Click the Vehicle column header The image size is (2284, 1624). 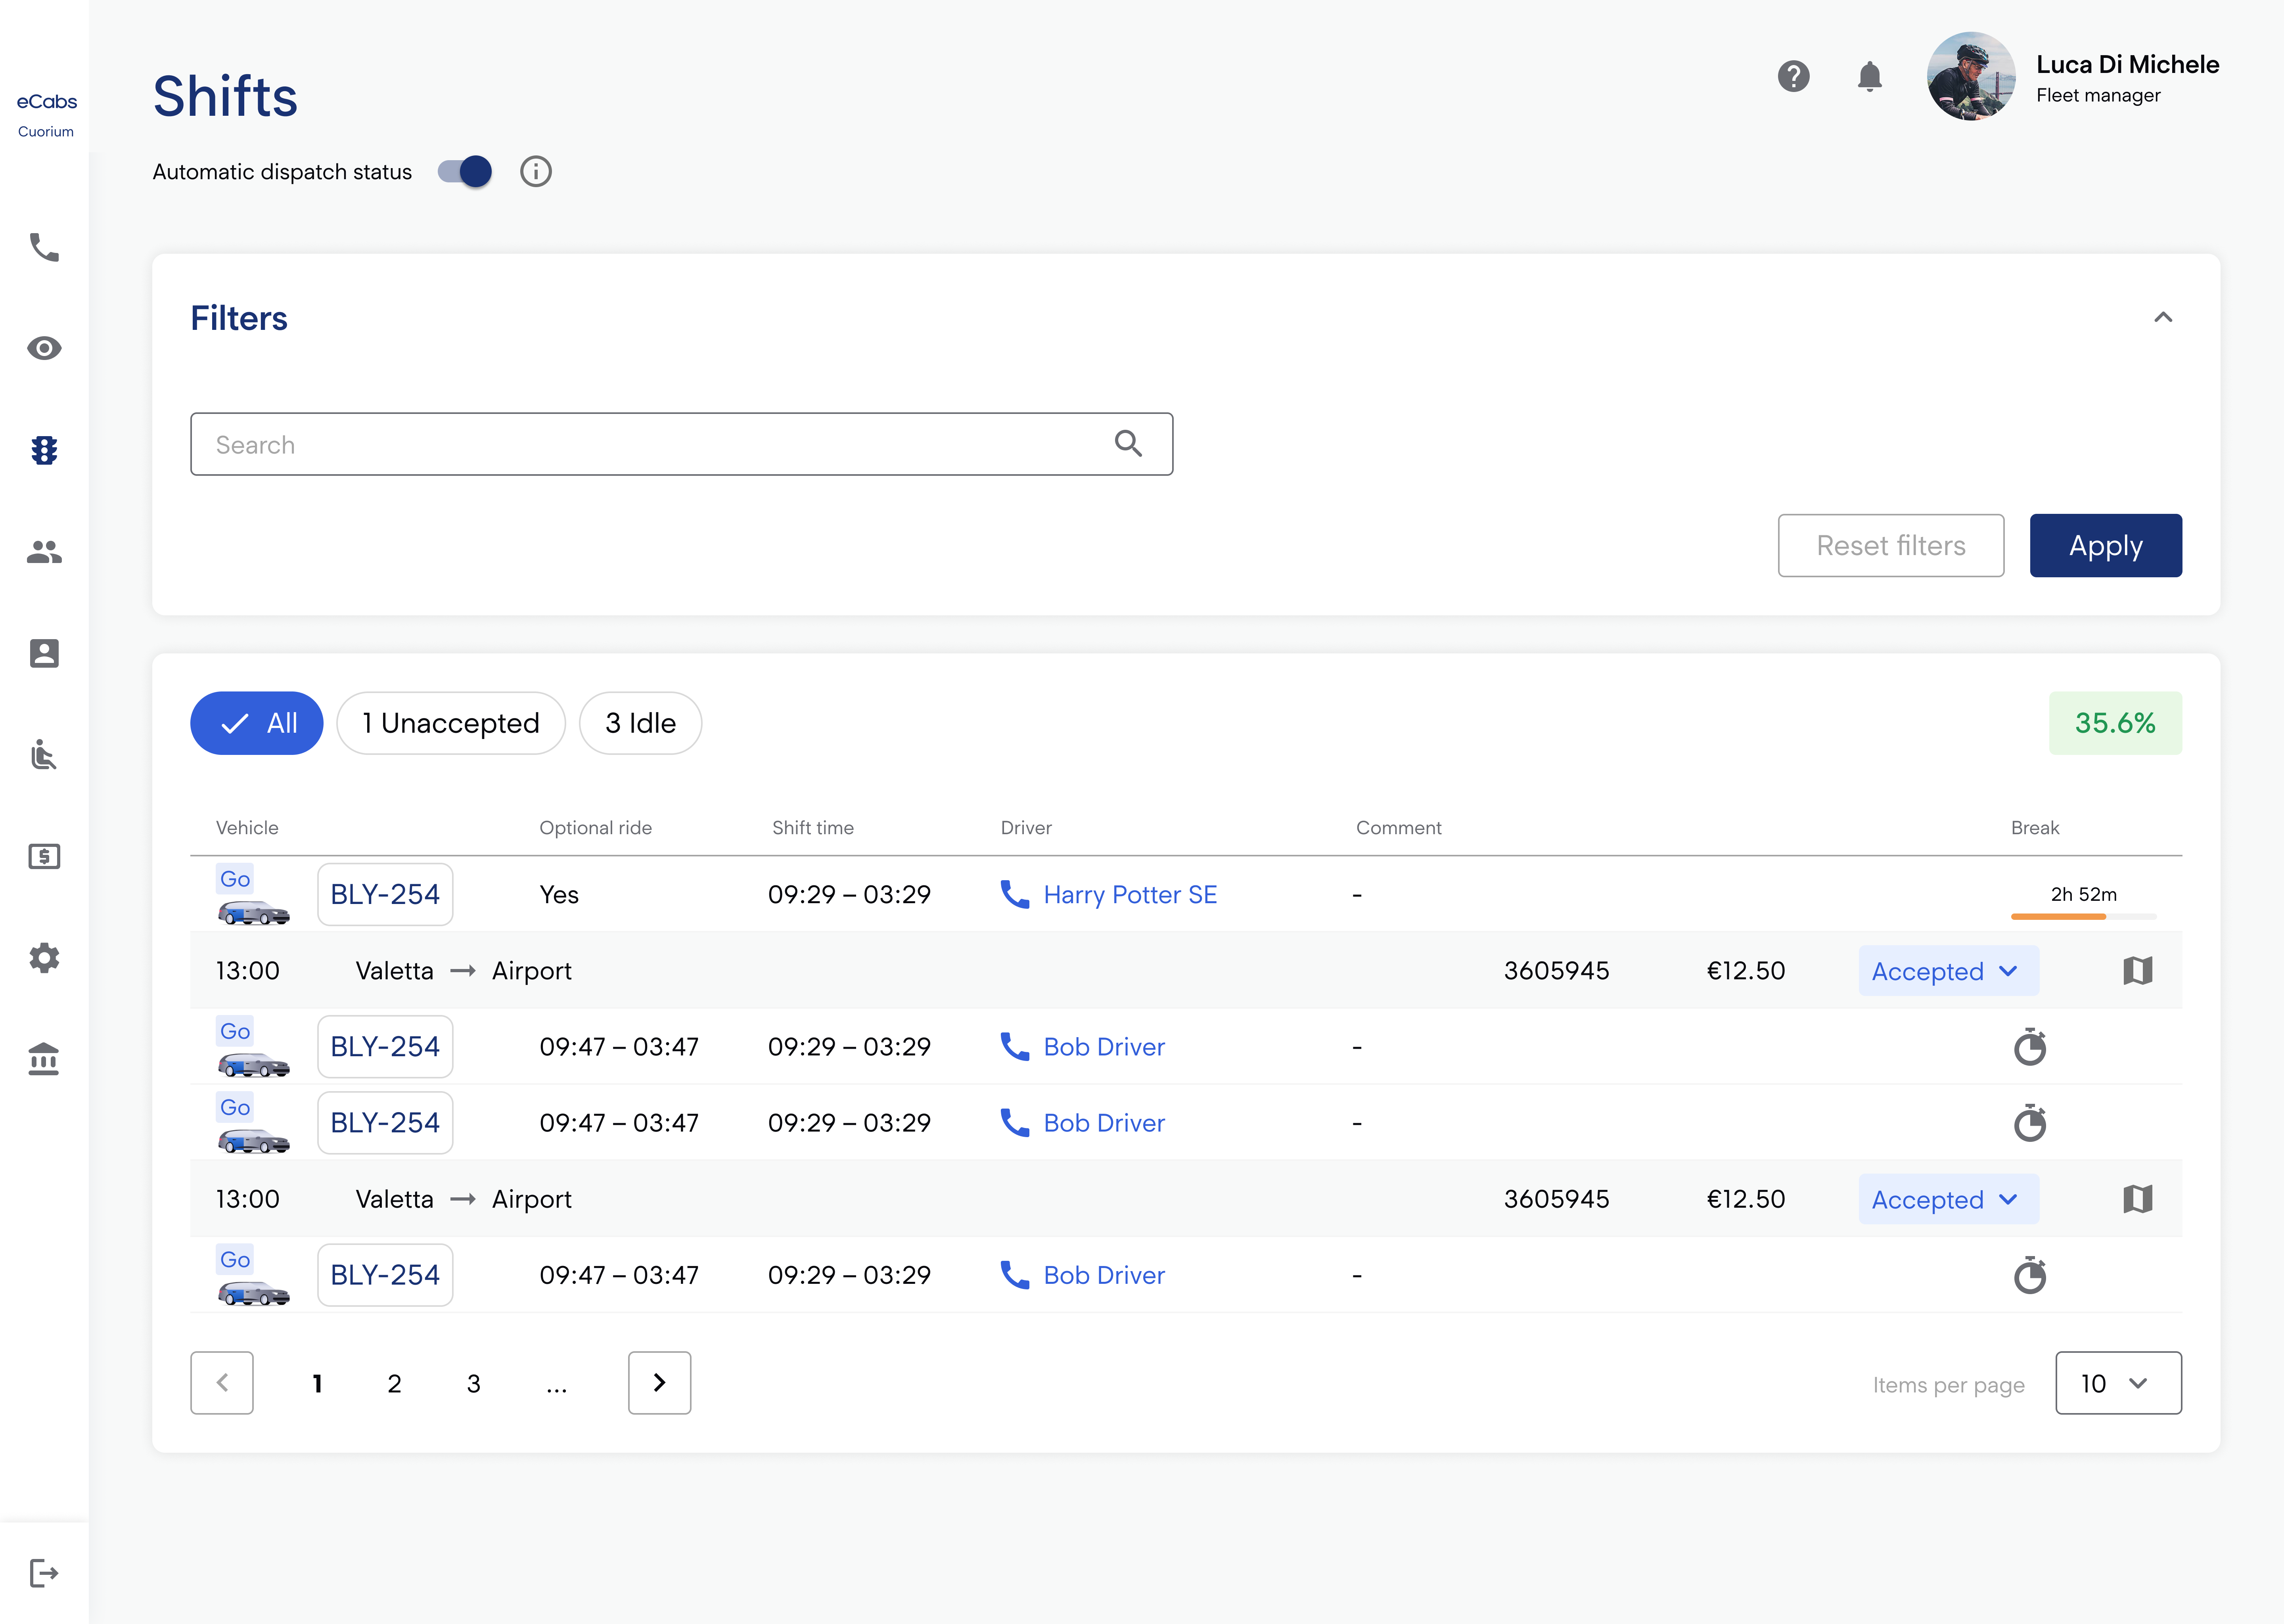(247, 828)
